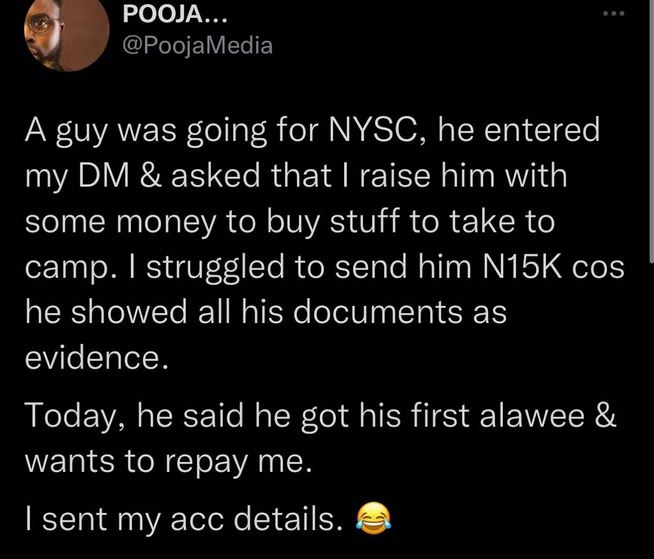The width and height of the screenshot is (654, 559).
Task: Click the phrase 'some money' in the tweet
Action: click(121, 223)
